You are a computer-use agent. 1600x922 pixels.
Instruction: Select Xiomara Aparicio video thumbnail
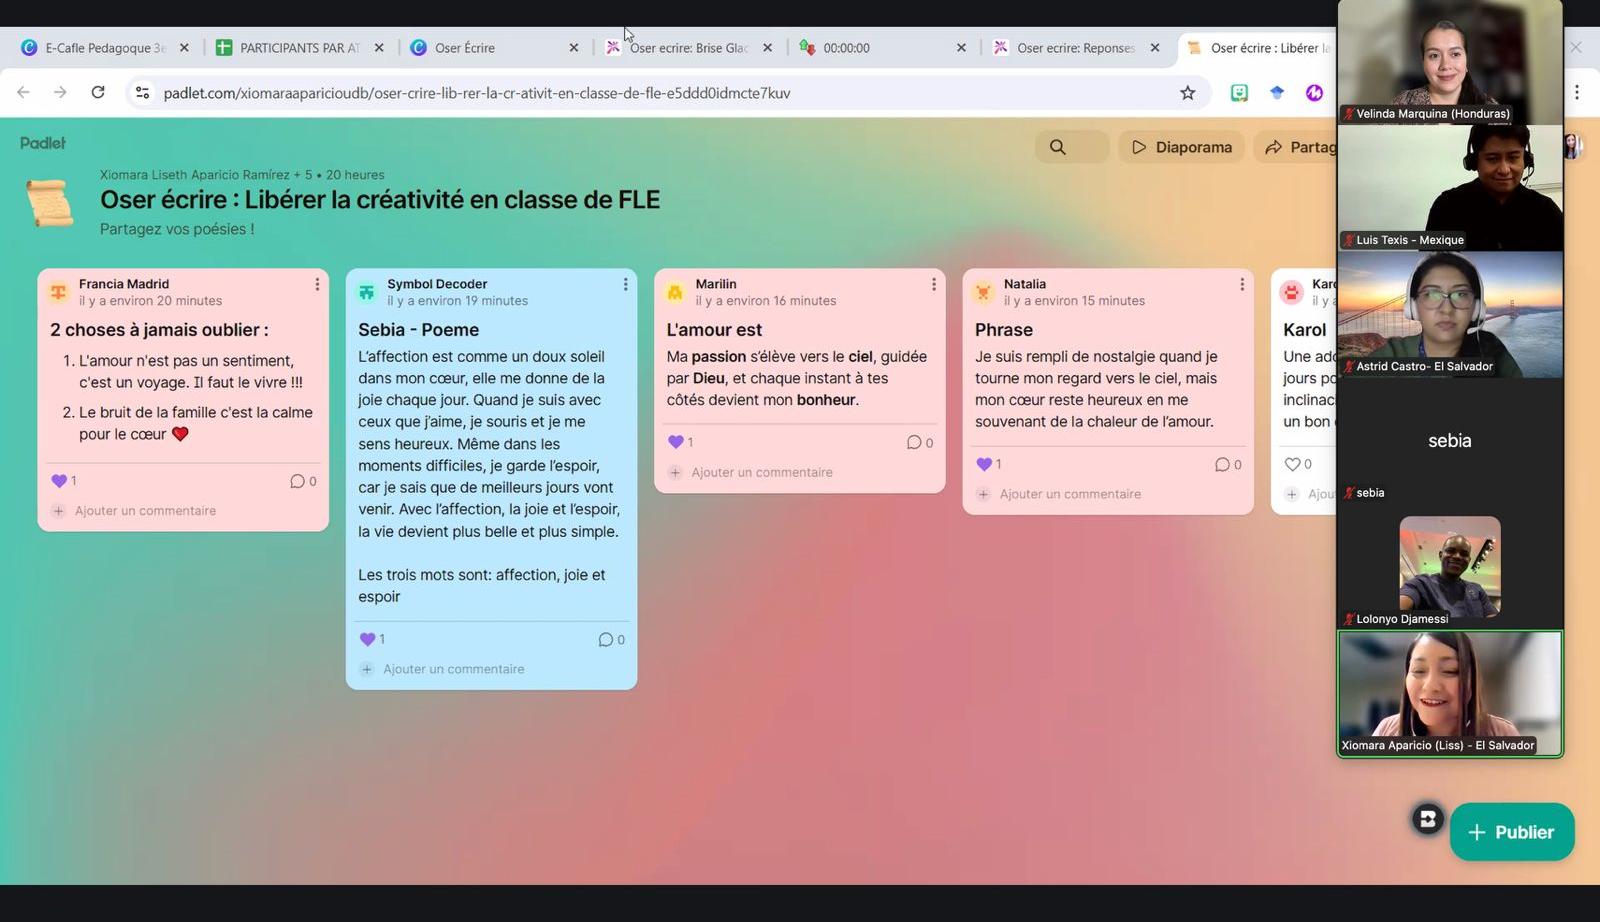click(1450, 694)
